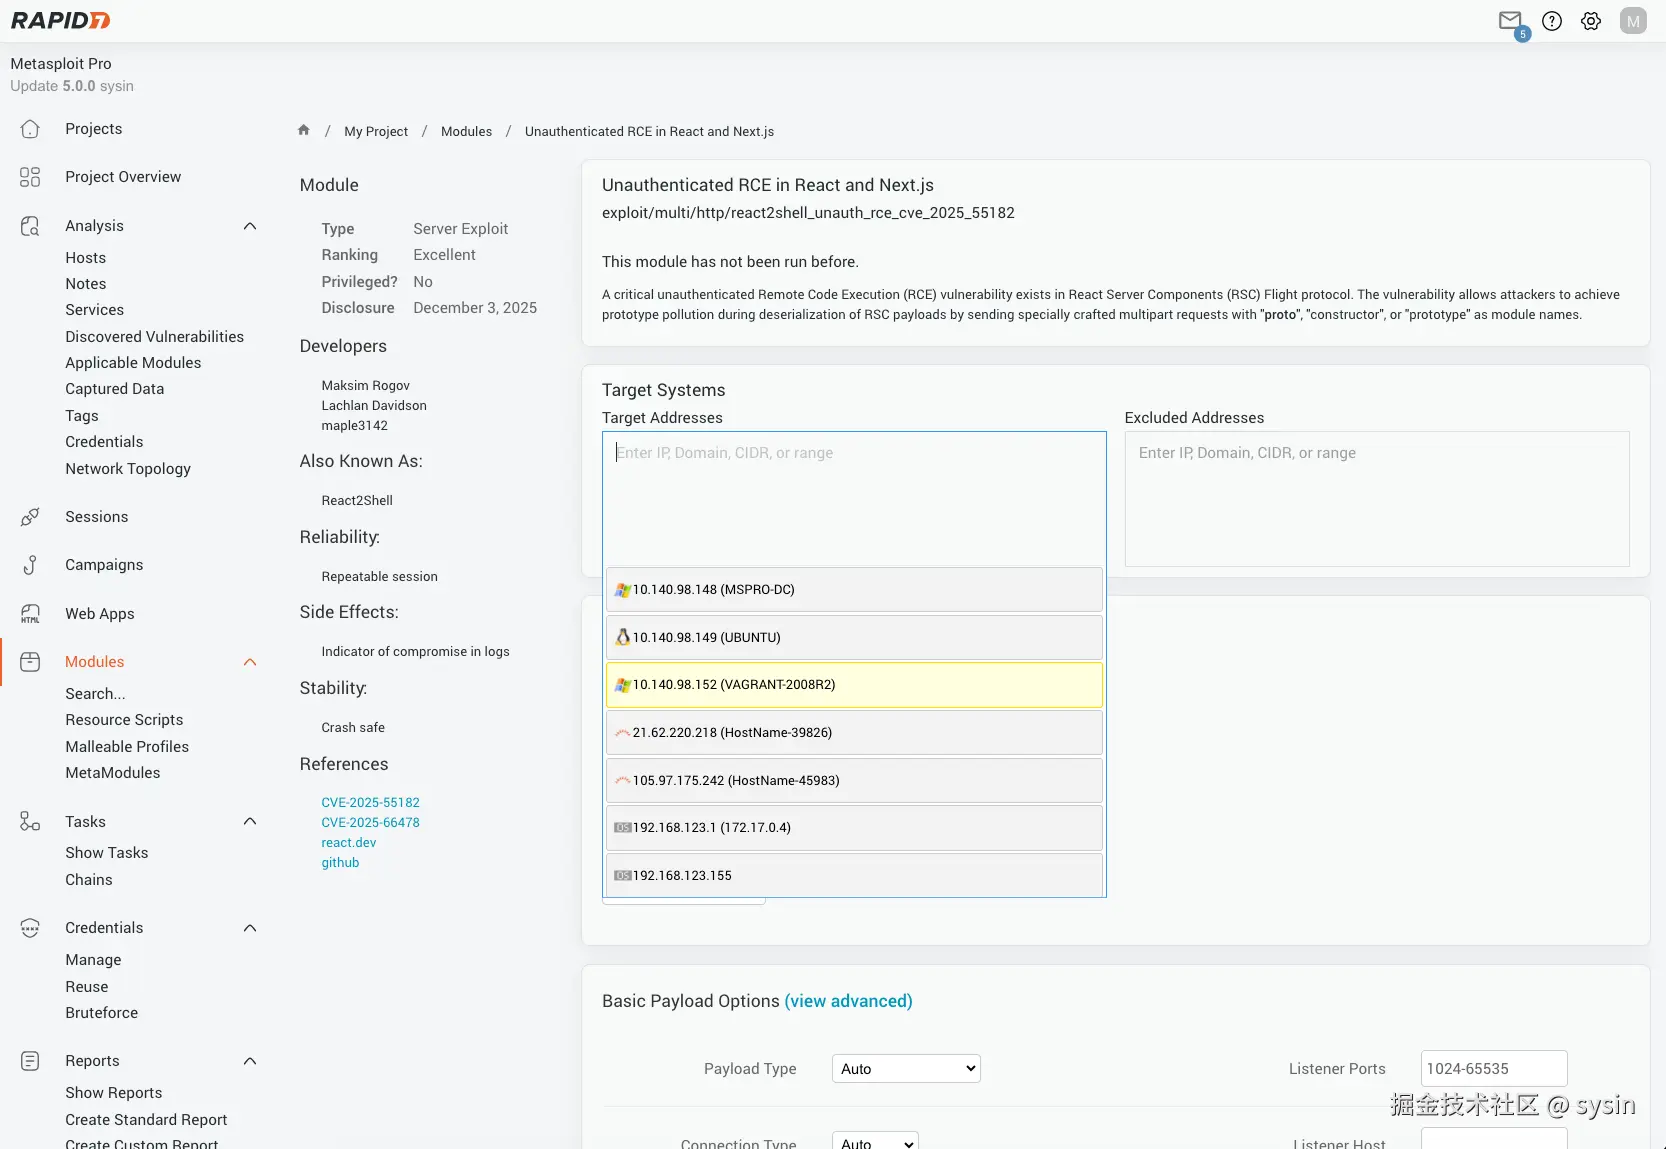Open the help question mark icon
This screenshot has width=1666, height=1149.
1551,20
